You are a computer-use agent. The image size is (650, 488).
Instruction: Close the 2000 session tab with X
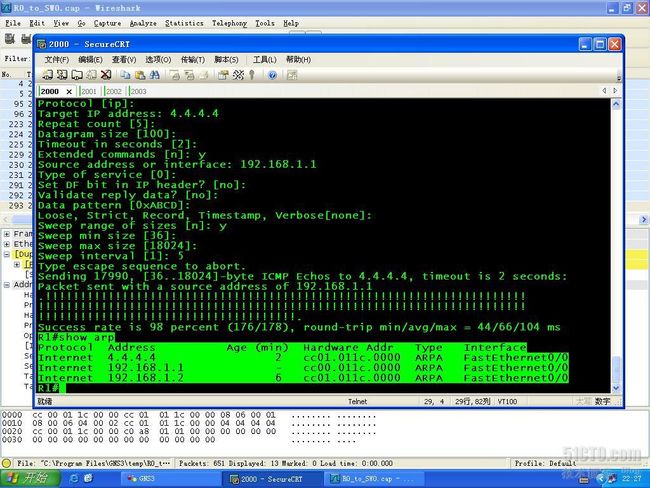69,92
